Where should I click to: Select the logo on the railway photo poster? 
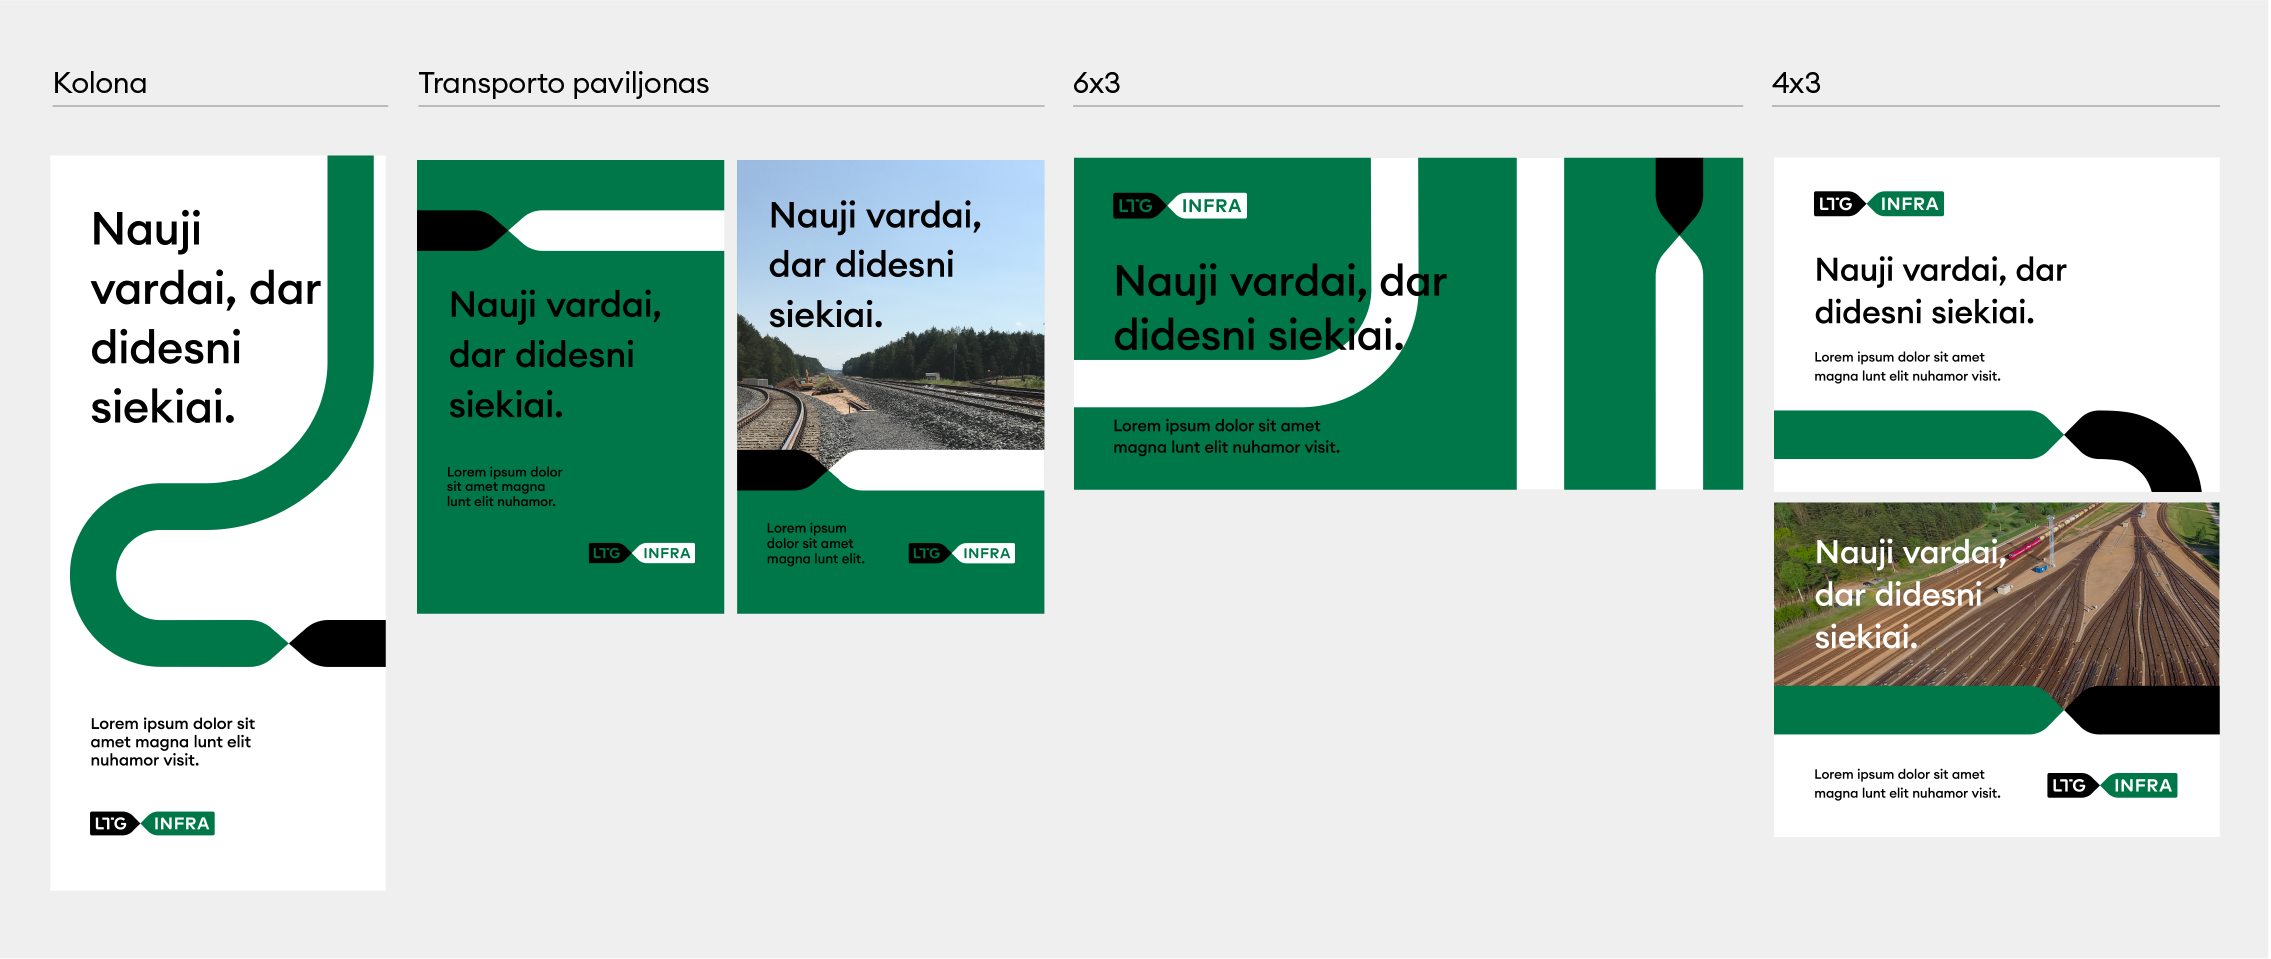point(962,553)
